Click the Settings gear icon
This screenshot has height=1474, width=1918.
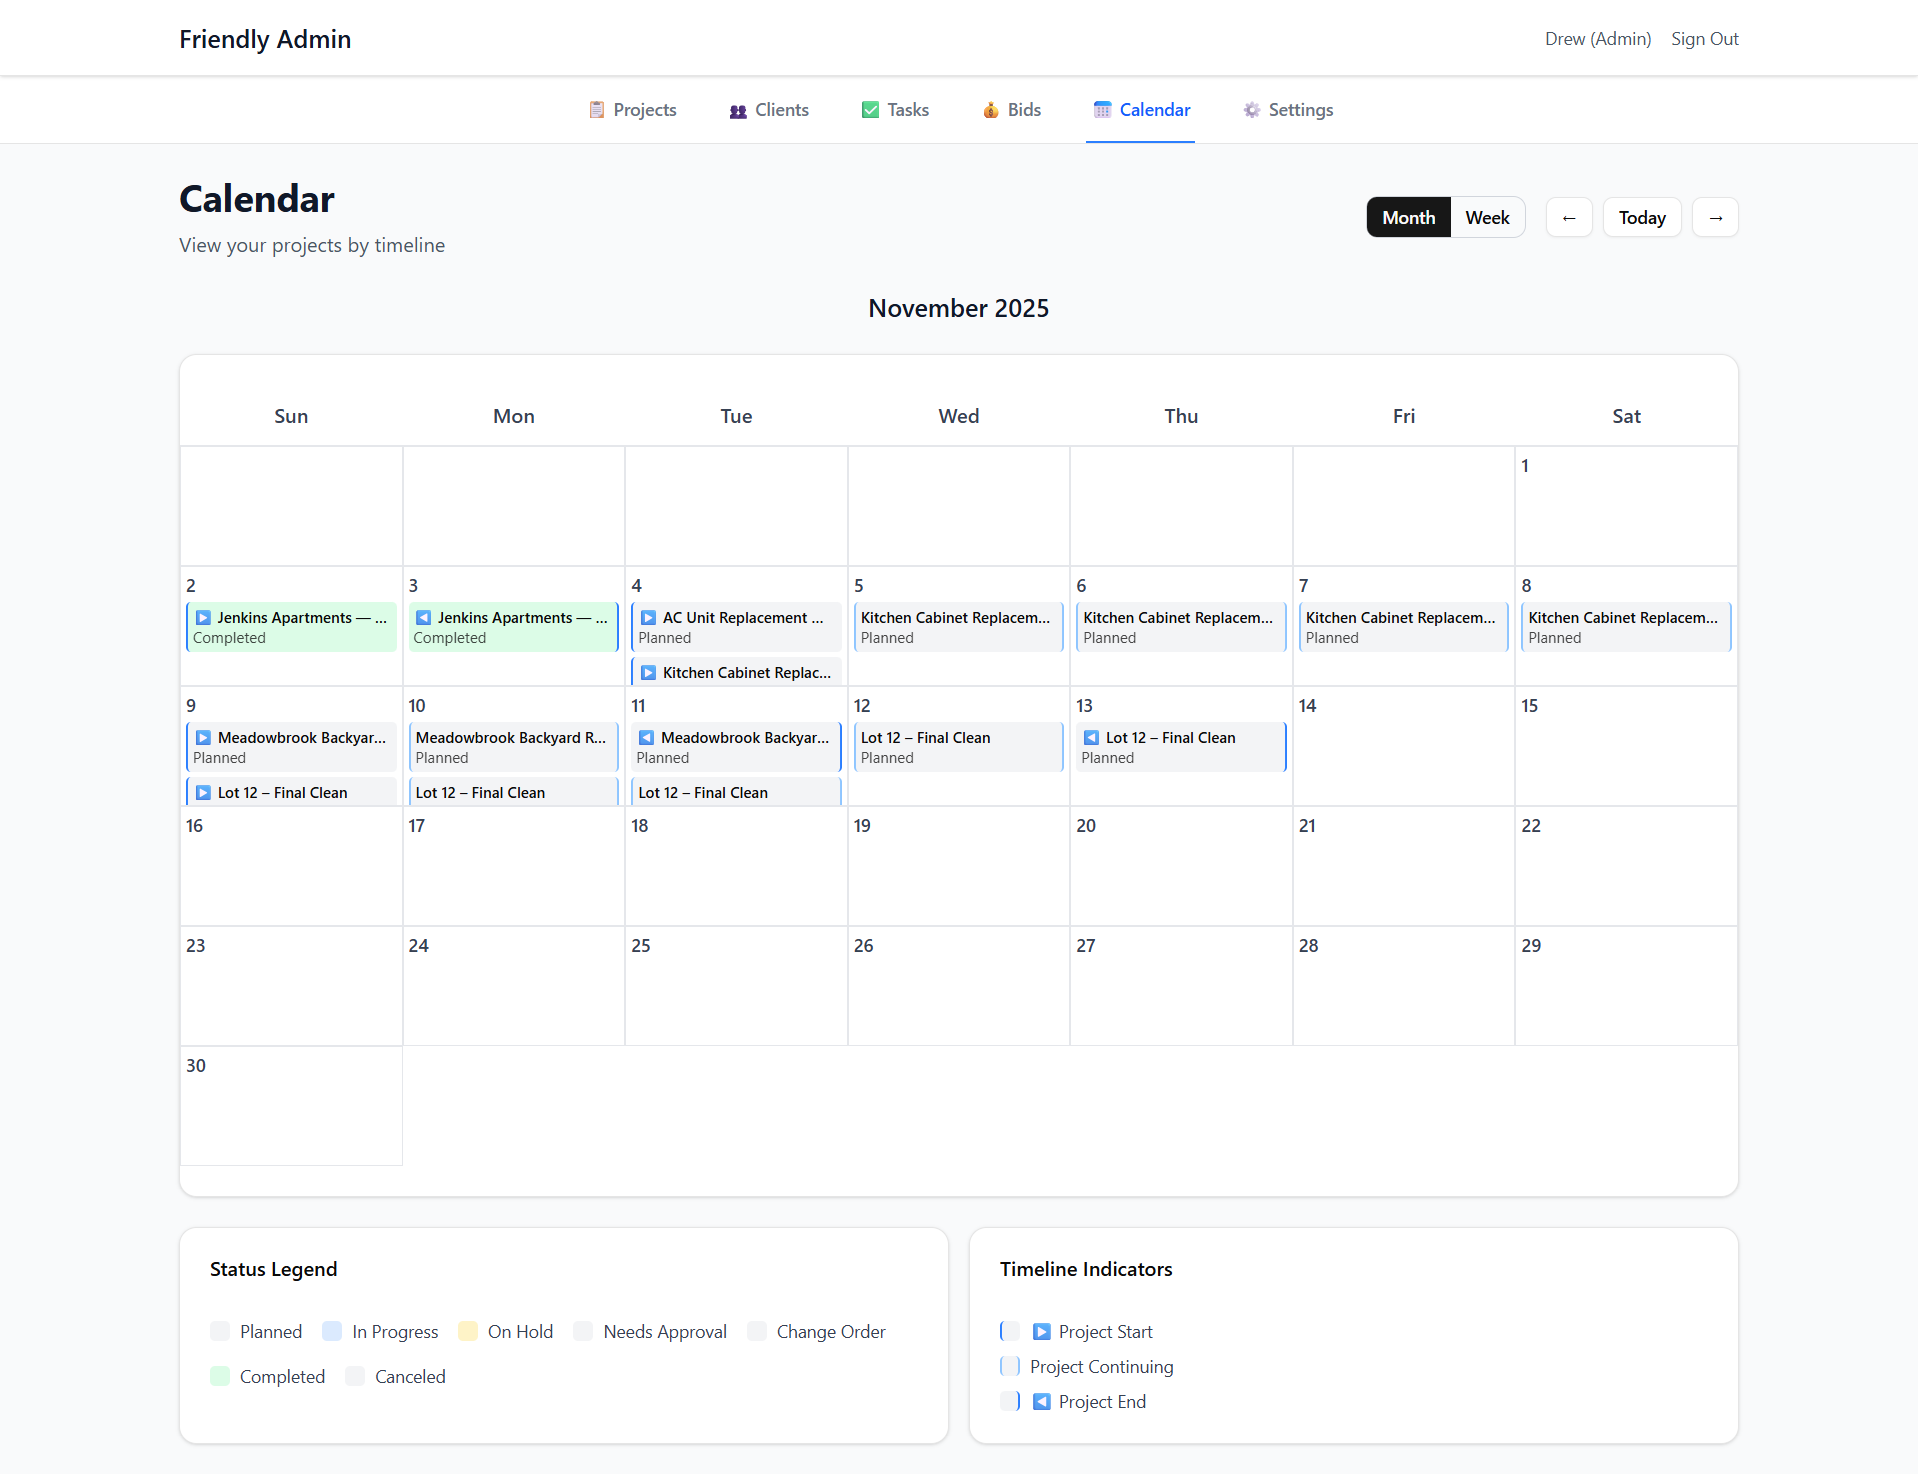click(x=1251, y=110)
